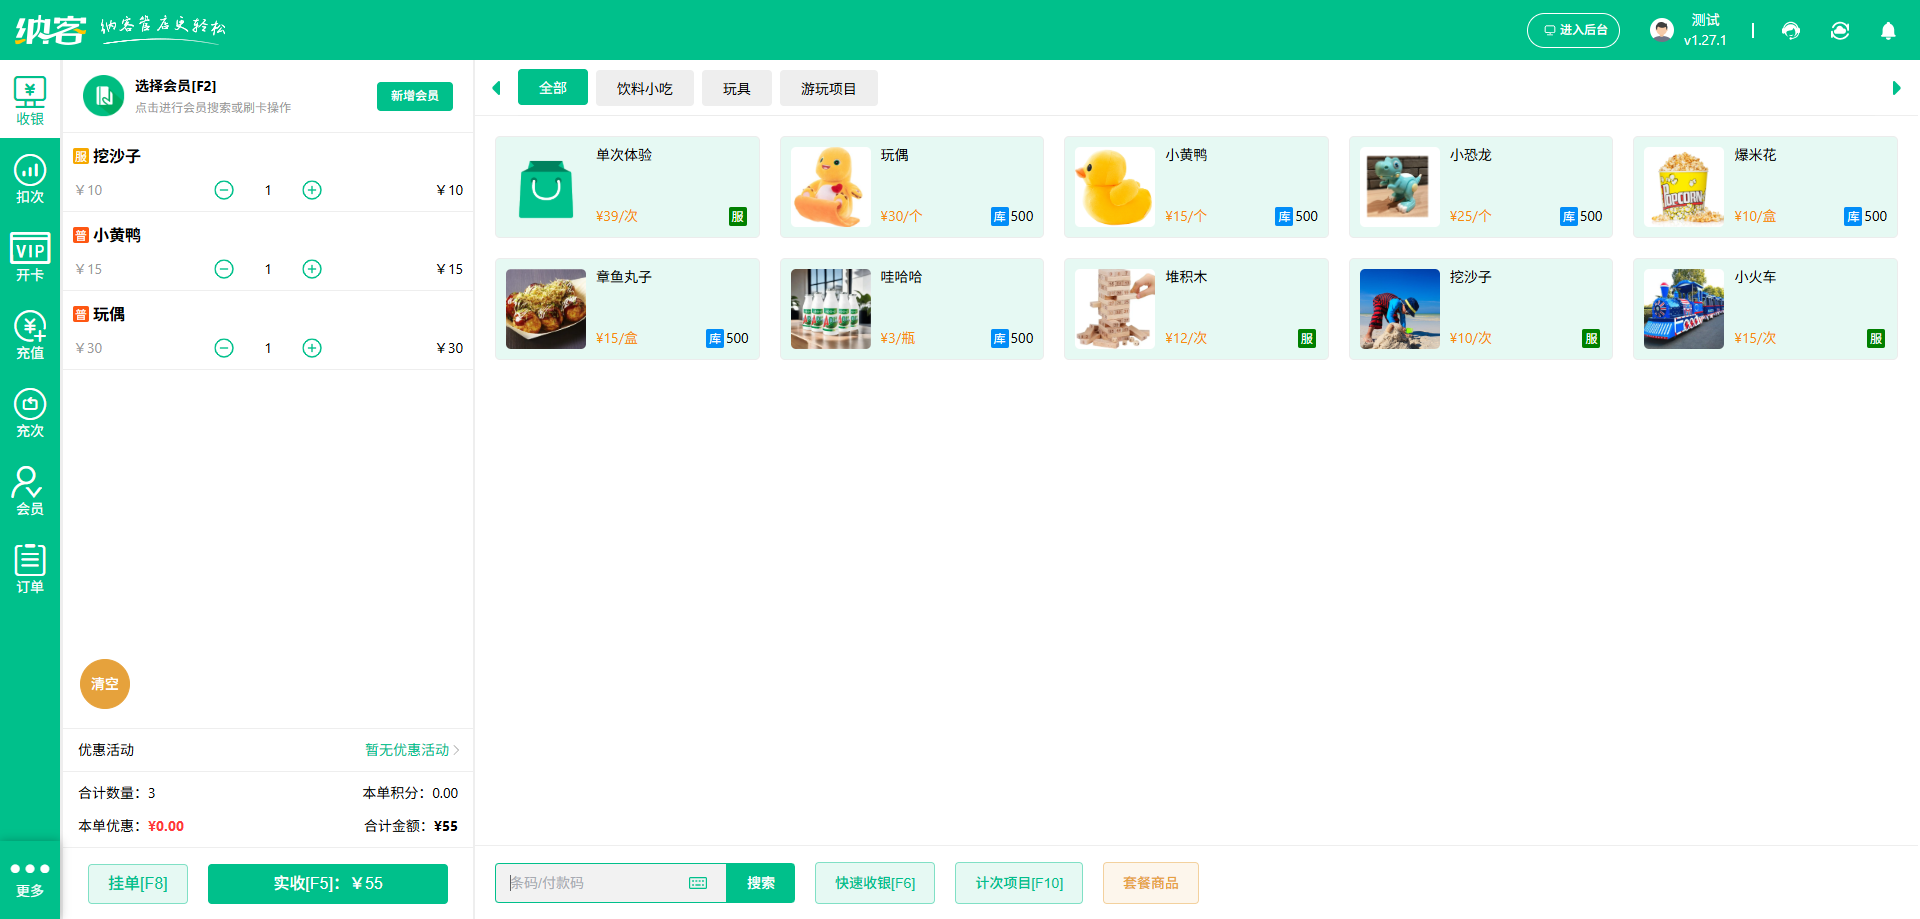Increase quantity of 玩偶 in the cart
Image resolution: width=1920 pixels, height=919 pixels.
(x=311, y=348)
